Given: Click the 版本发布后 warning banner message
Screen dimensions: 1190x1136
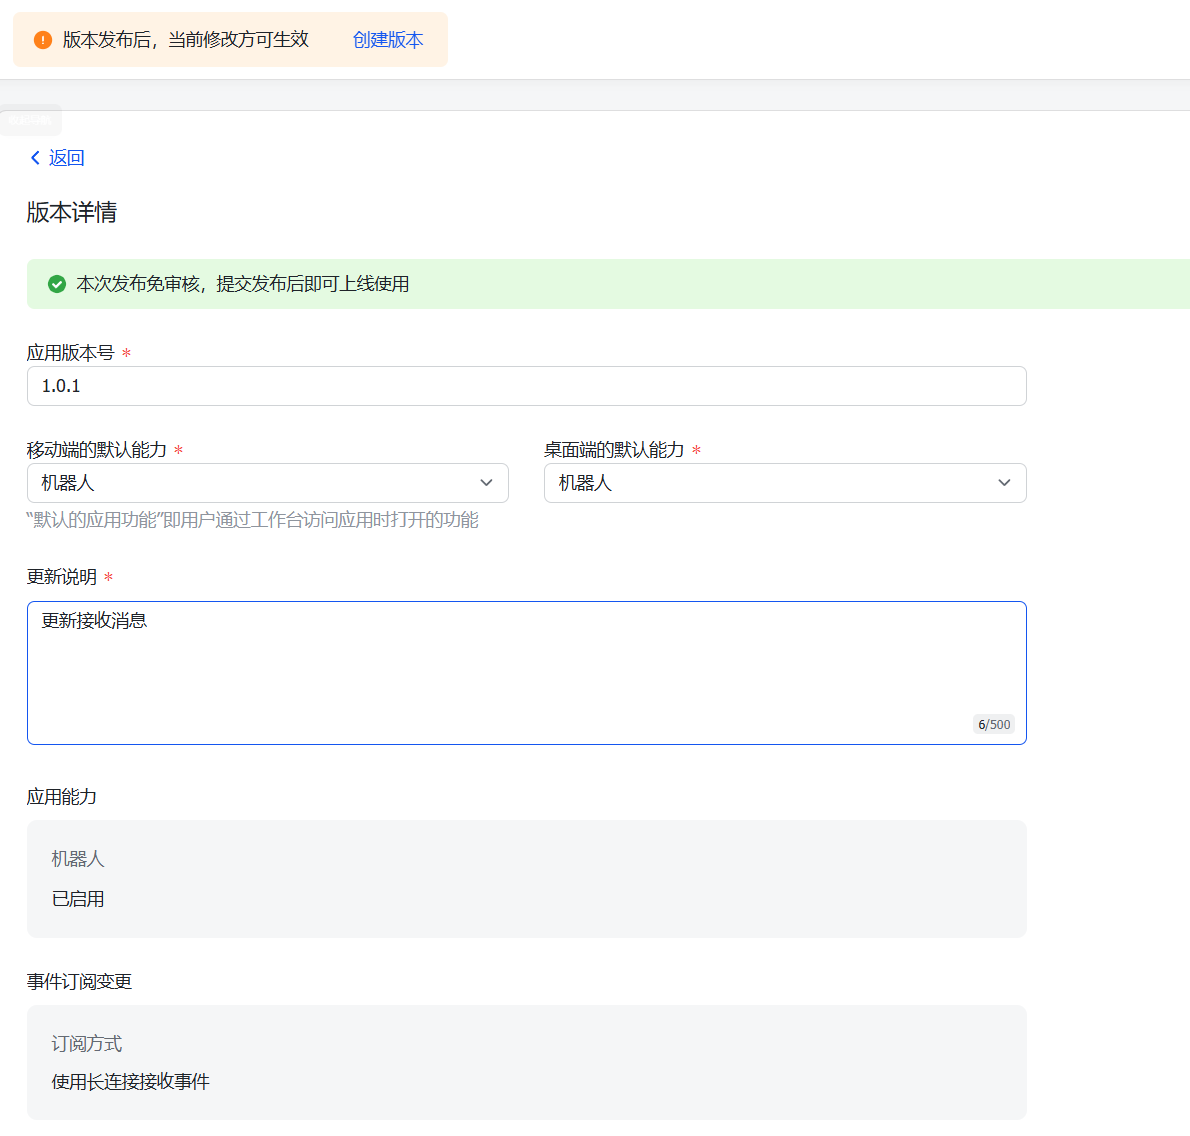Looking at the screenshot, I should tap(186, 40).
